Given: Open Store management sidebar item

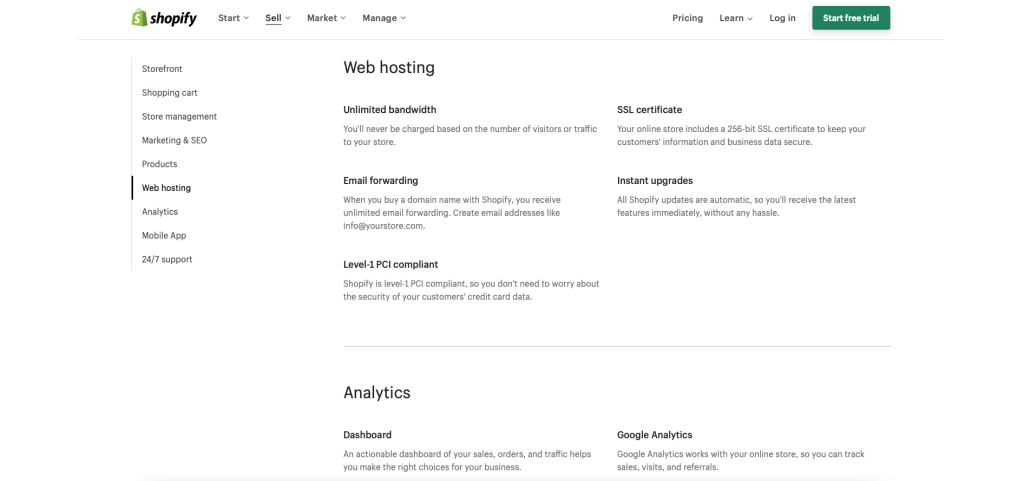Looking at the screenshot, I should pyautogui.click(x=179, y=117).
